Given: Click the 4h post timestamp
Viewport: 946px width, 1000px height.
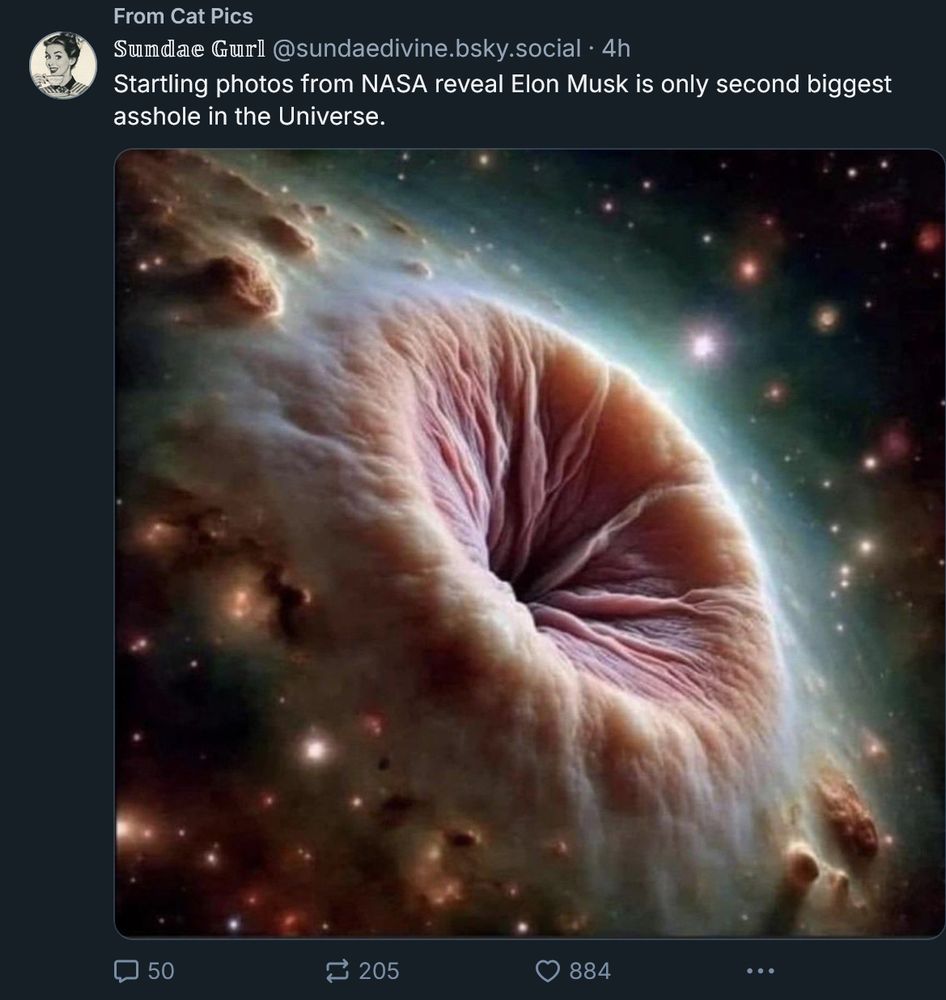Looking at the screenshot, I should point(616,48).
